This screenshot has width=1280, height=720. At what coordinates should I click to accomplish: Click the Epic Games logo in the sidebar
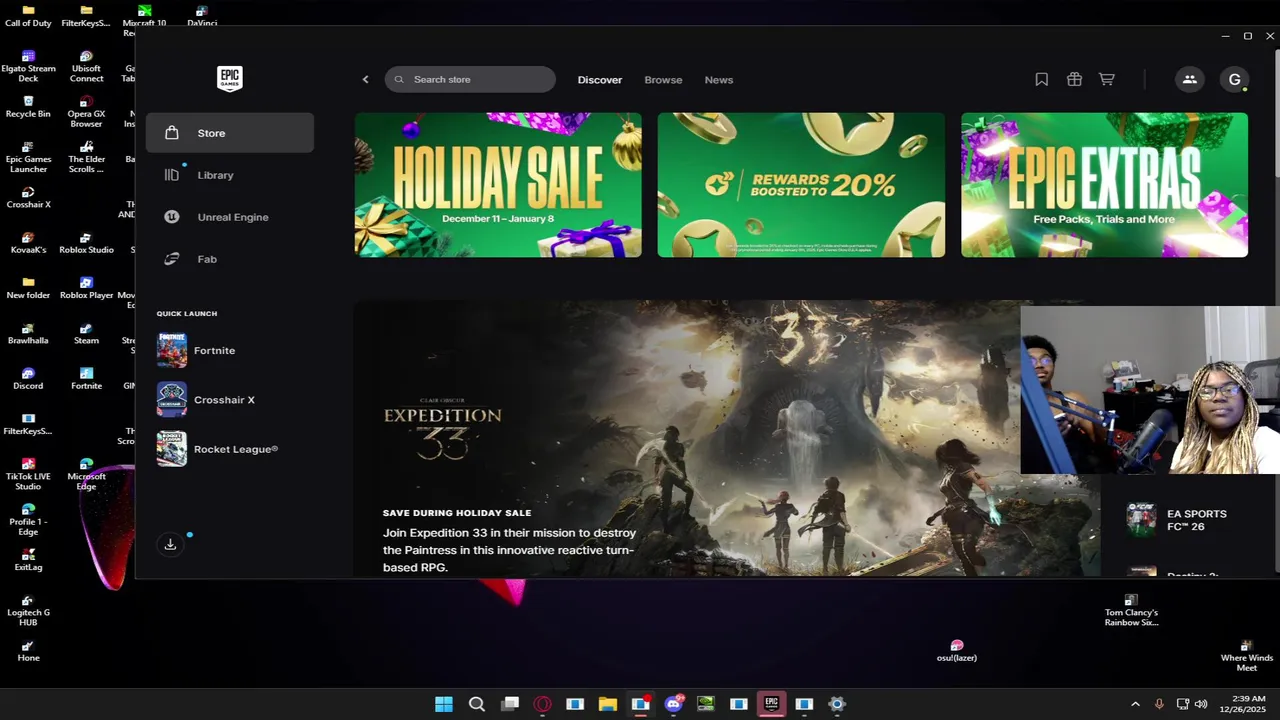pos(229,79)
